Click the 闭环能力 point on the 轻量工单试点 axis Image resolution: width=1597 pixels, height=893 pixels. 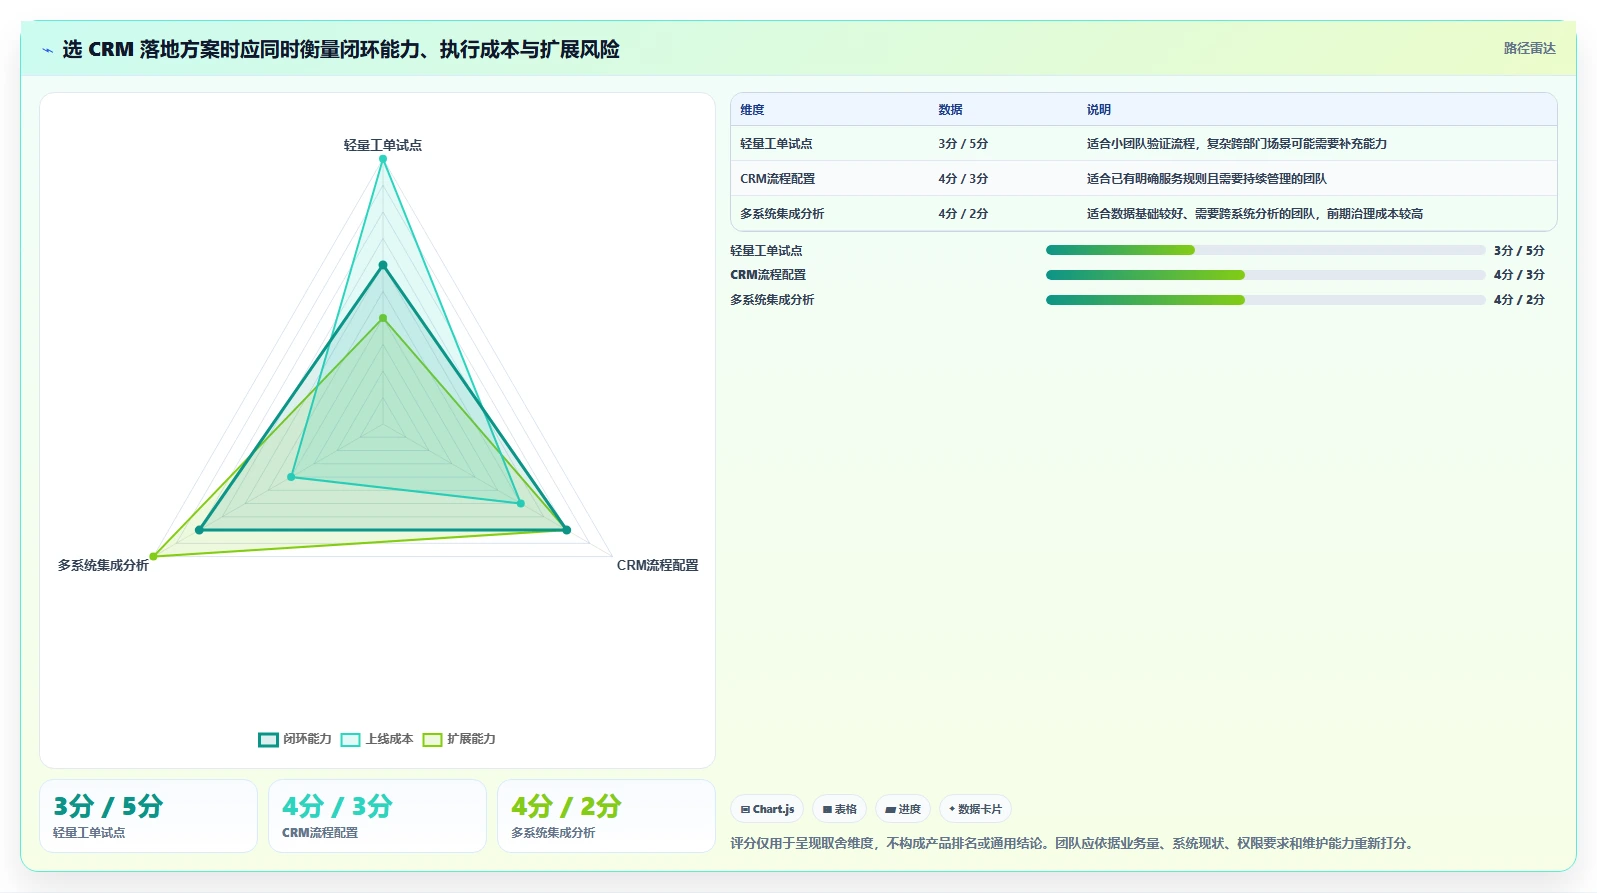(x=383, y=265)
